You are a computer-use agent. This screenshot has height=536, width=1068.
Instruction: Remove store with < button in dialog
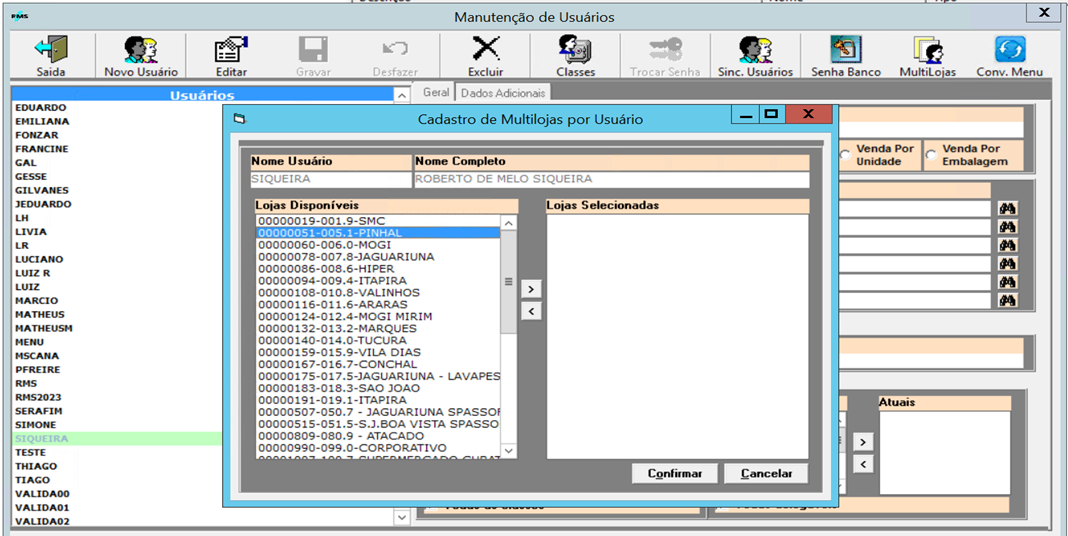[x=531, y=312]
